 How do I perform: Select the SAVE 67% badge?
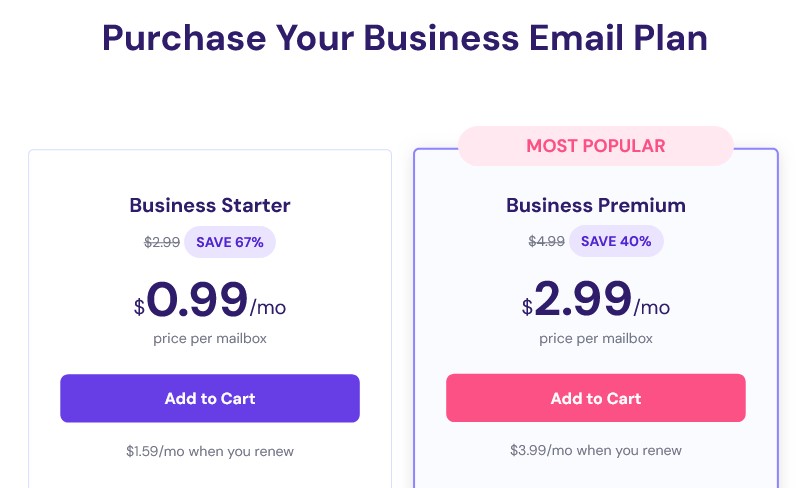230,242
